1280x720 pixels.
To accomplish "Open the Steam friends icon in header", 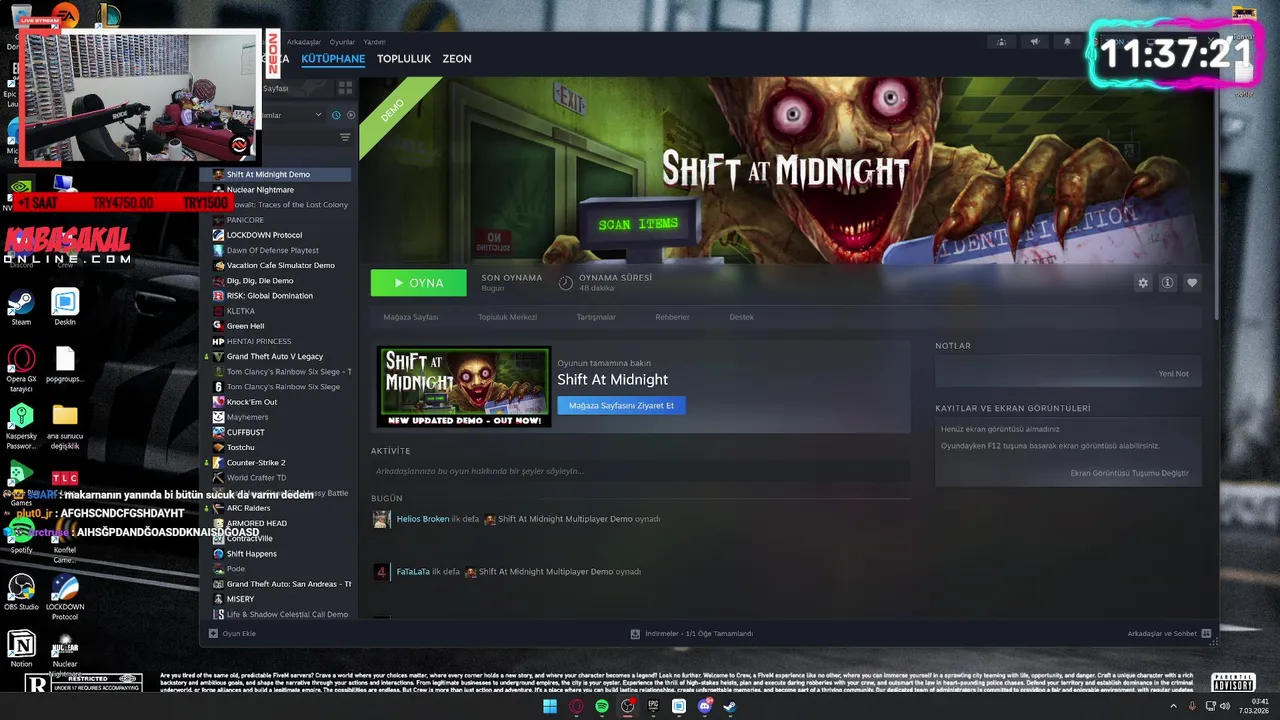I will pyautogui.click(x=1002, y=42).
